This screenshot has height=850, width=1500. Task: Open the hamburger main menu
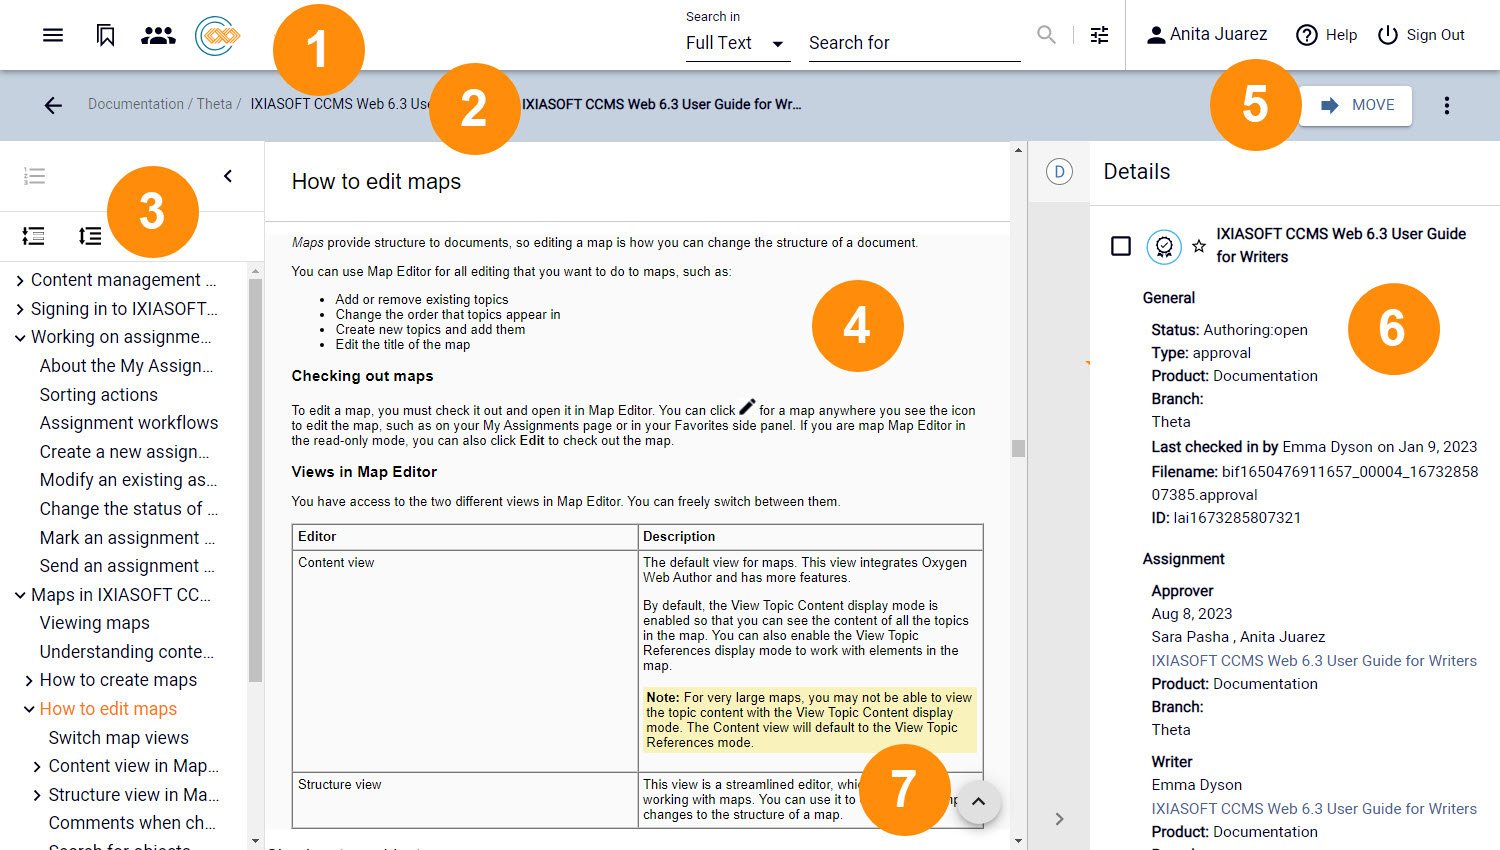53,35
